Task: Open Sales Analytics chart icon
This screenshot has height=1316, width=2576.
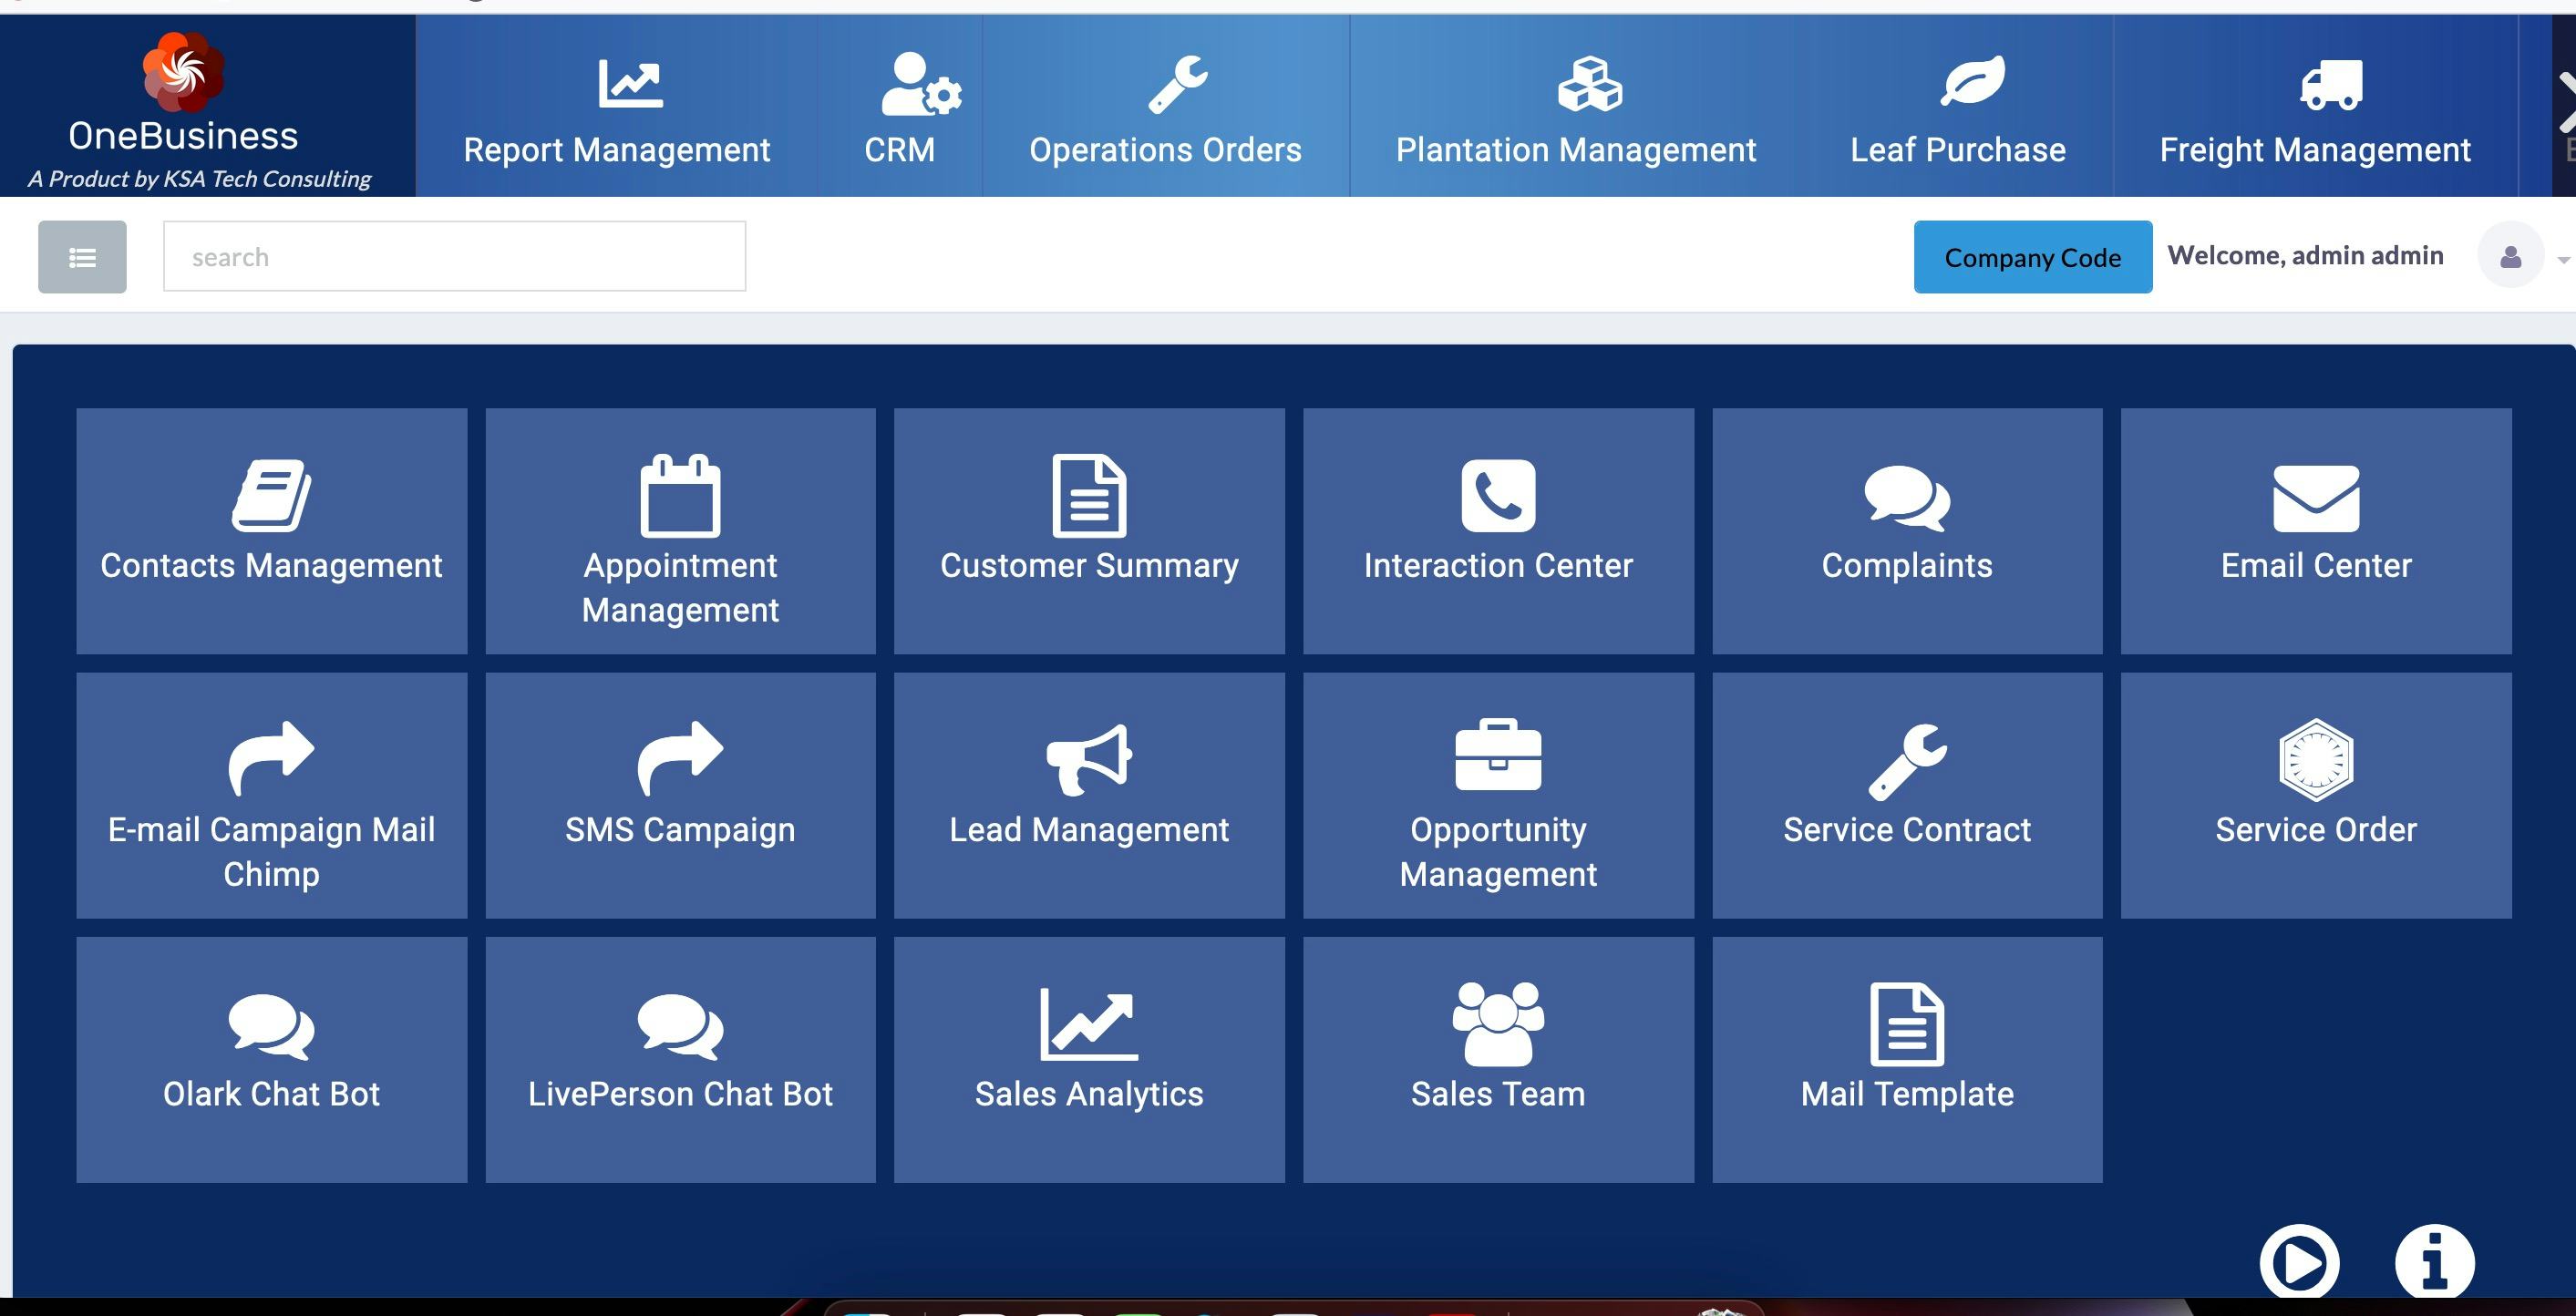Action: click(1088, 1024)
